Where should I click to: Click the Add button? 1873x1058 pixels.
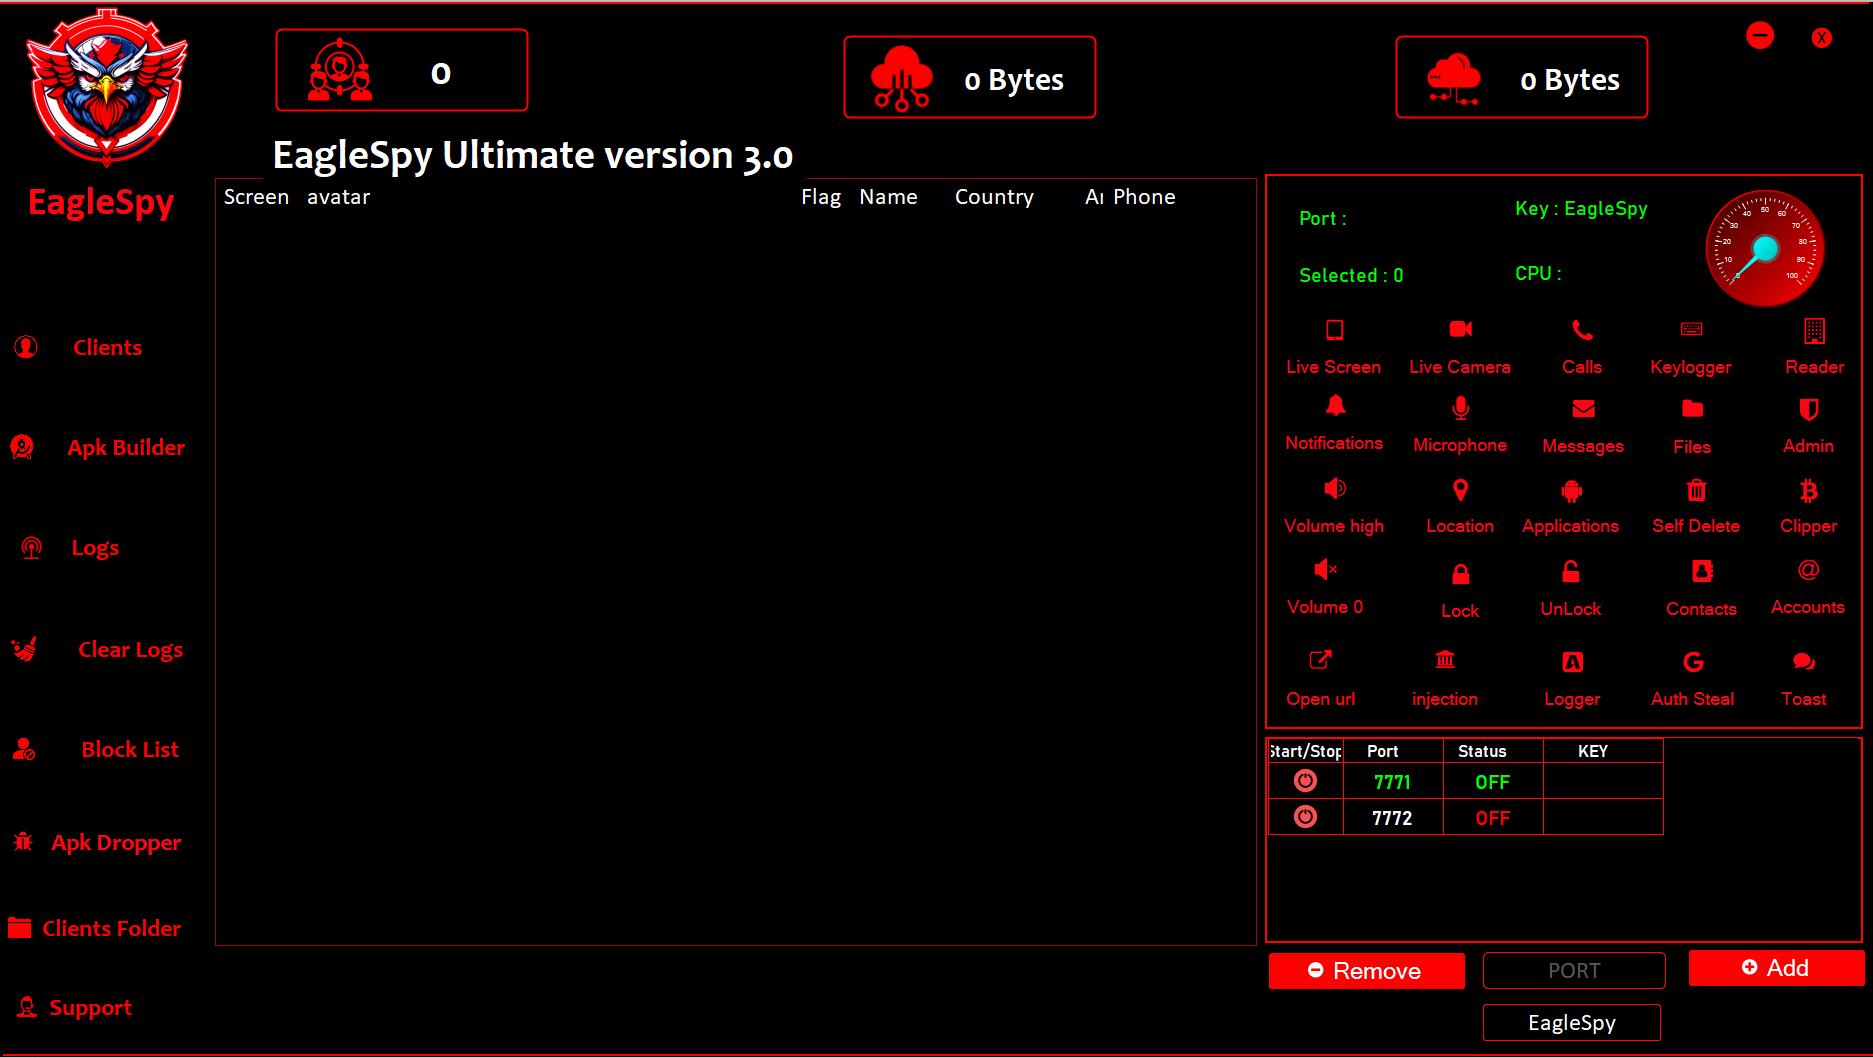[1776, 968]
